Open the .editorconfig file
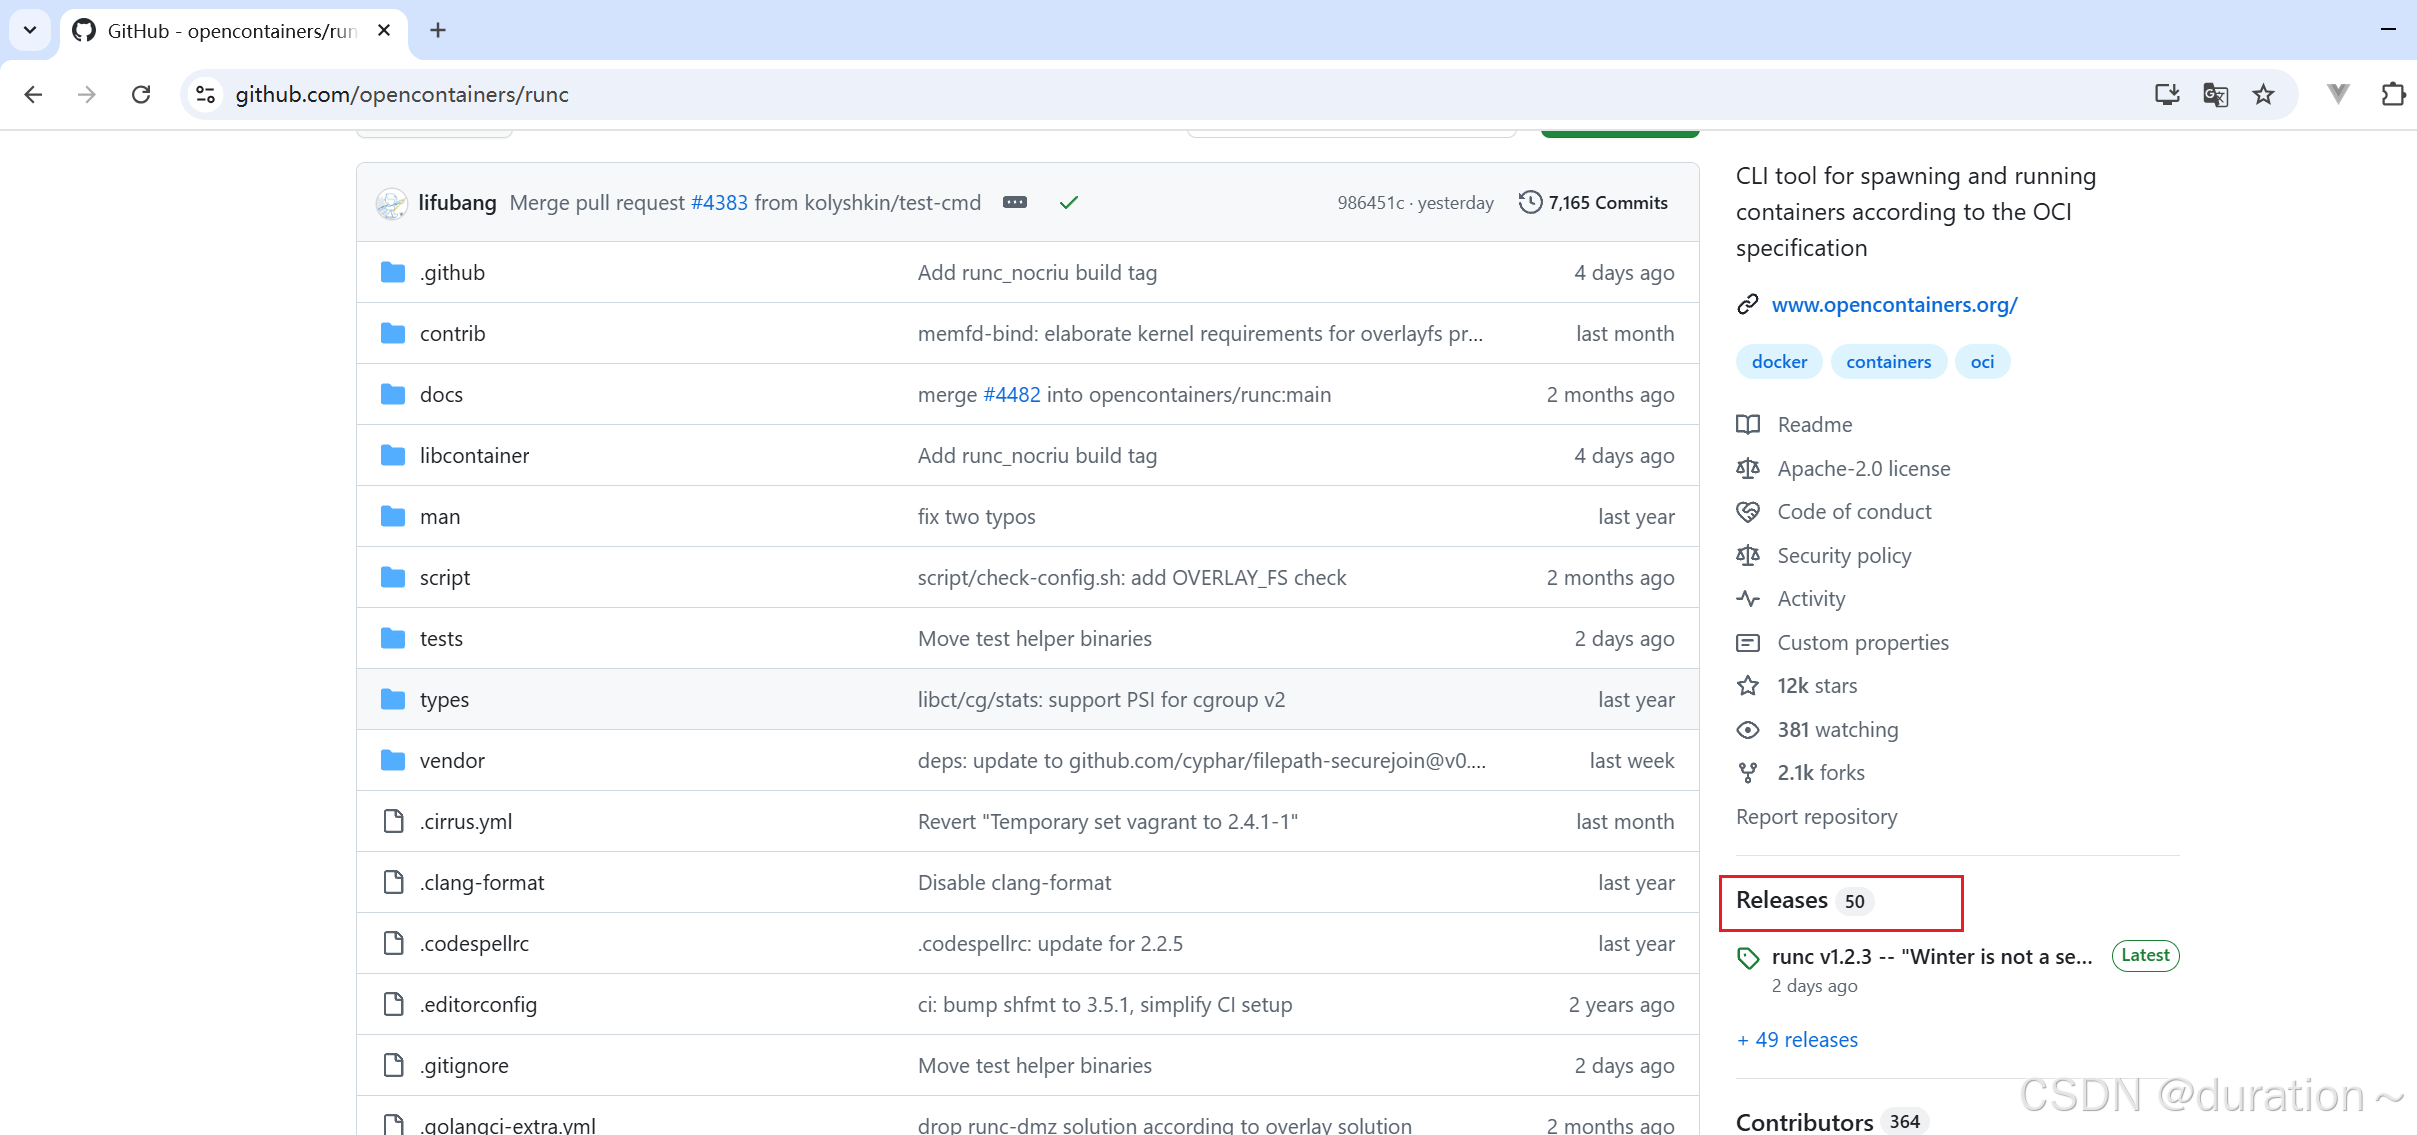Viewport: 2417px width, 1135px height. [478, 1004]
